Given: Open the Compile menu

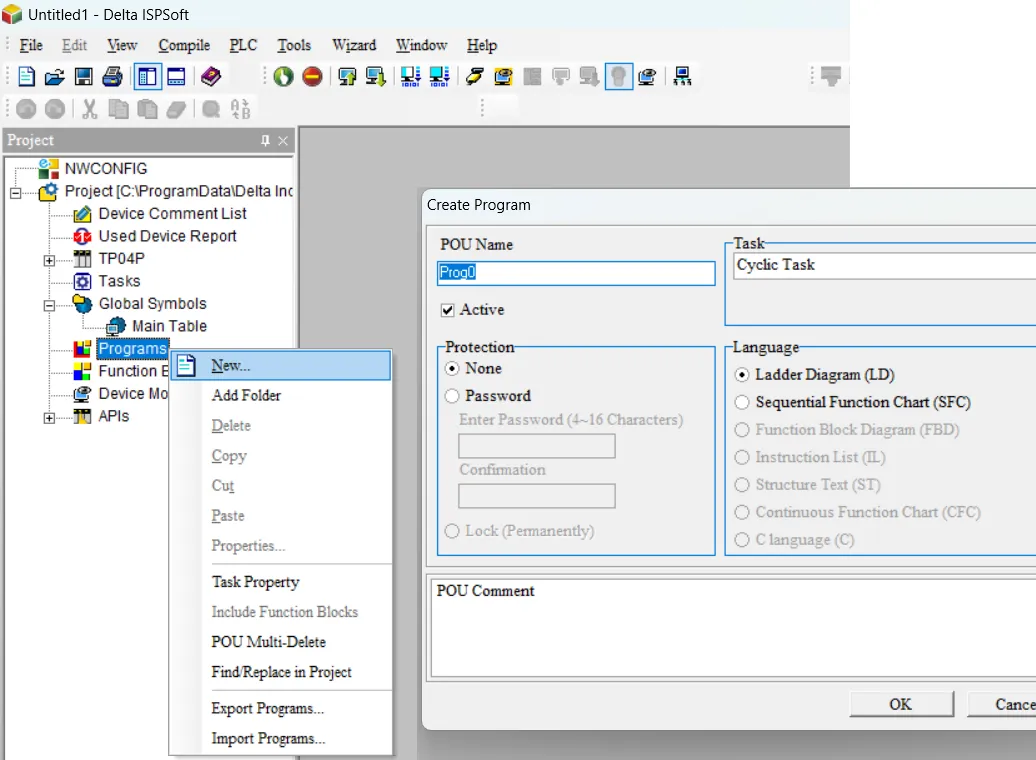Looking at the screenshot, I should pos(184,46).
